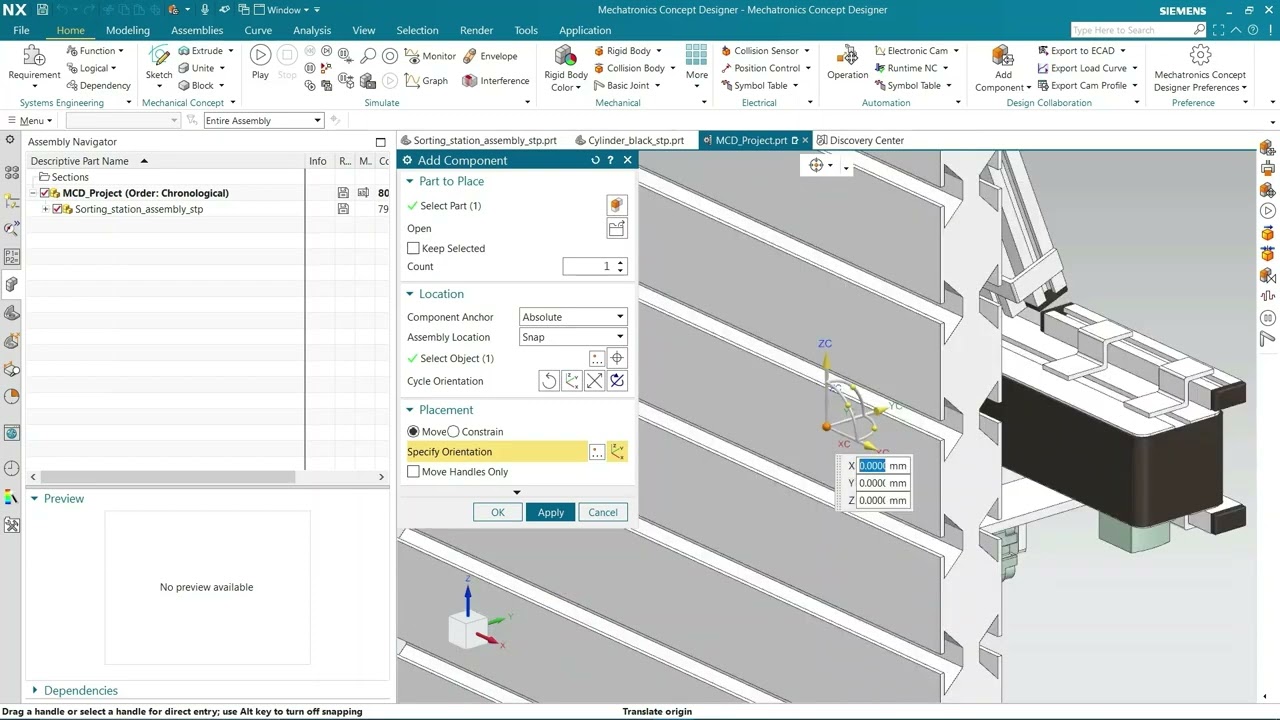1280x720 pixels.
Task: Select the Collision Body command
Action: (628, 68)
